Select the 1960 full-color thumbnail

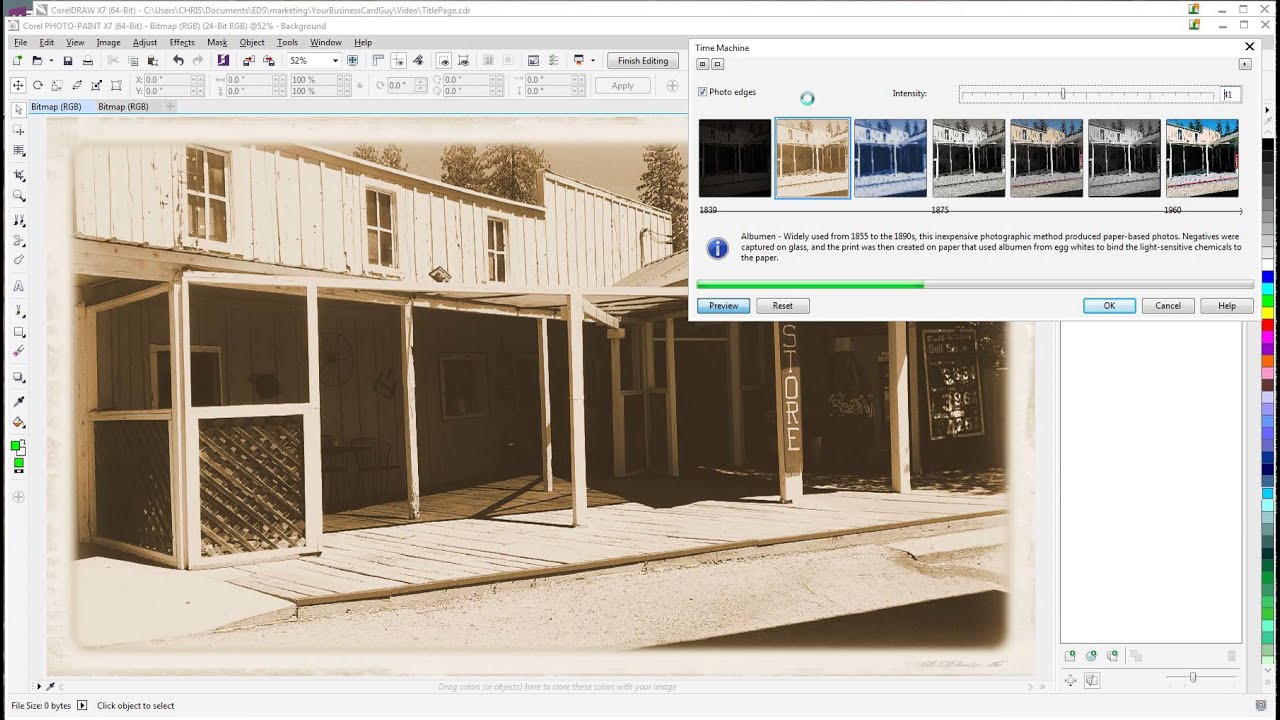(x=1202, y=158)
